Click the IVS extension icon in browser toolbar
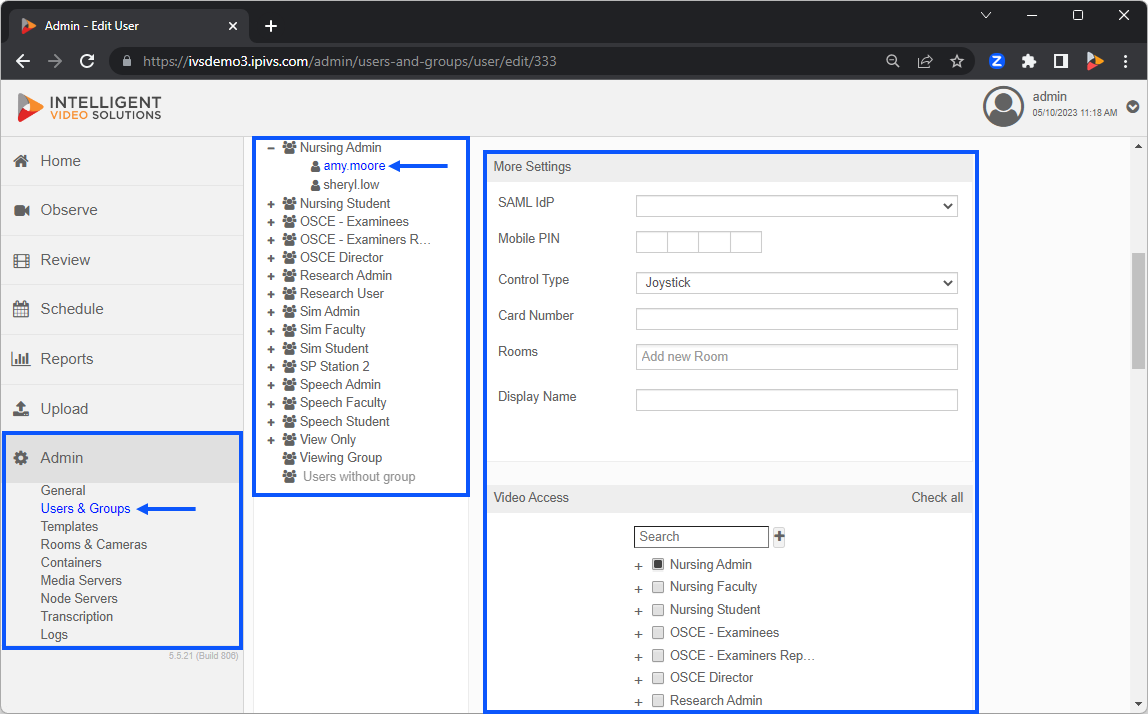Screen dimensions: 1148x714 pos(1095,62)
